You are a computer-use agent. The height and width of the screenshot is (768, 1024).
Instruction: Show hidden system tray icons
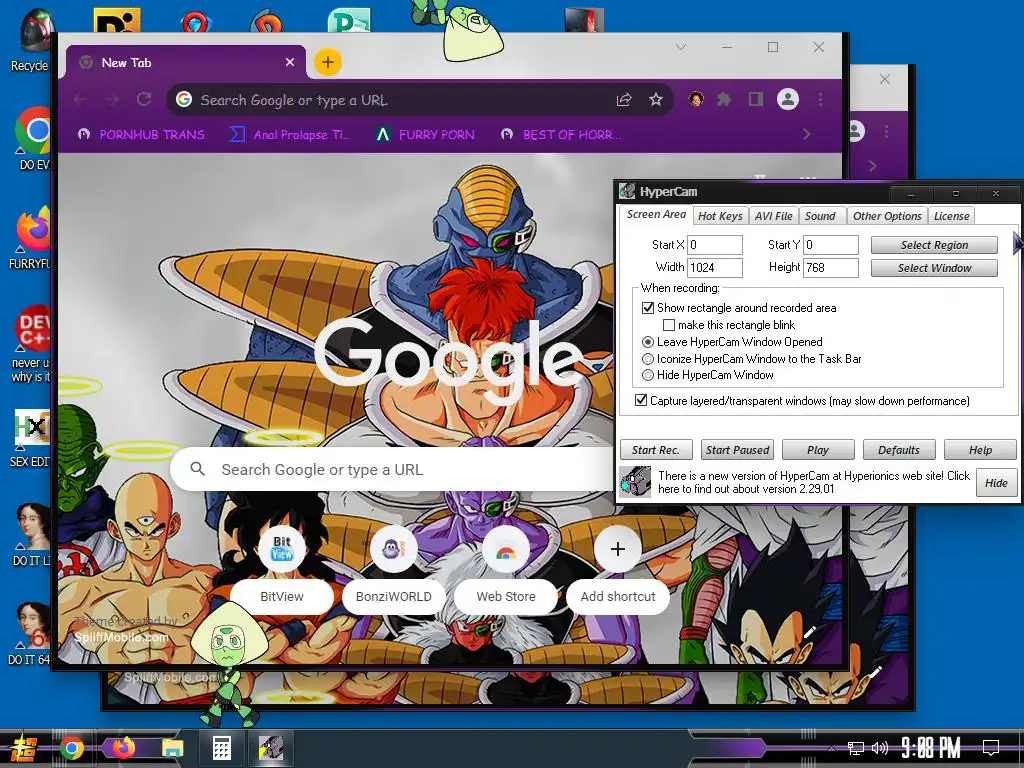point(831,748)
